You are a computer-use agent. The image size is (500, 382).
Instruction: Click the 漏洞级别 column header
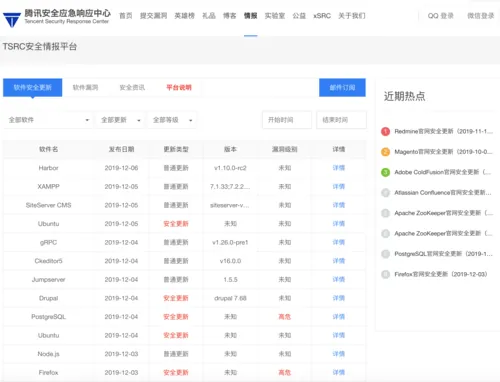(285, 149)
